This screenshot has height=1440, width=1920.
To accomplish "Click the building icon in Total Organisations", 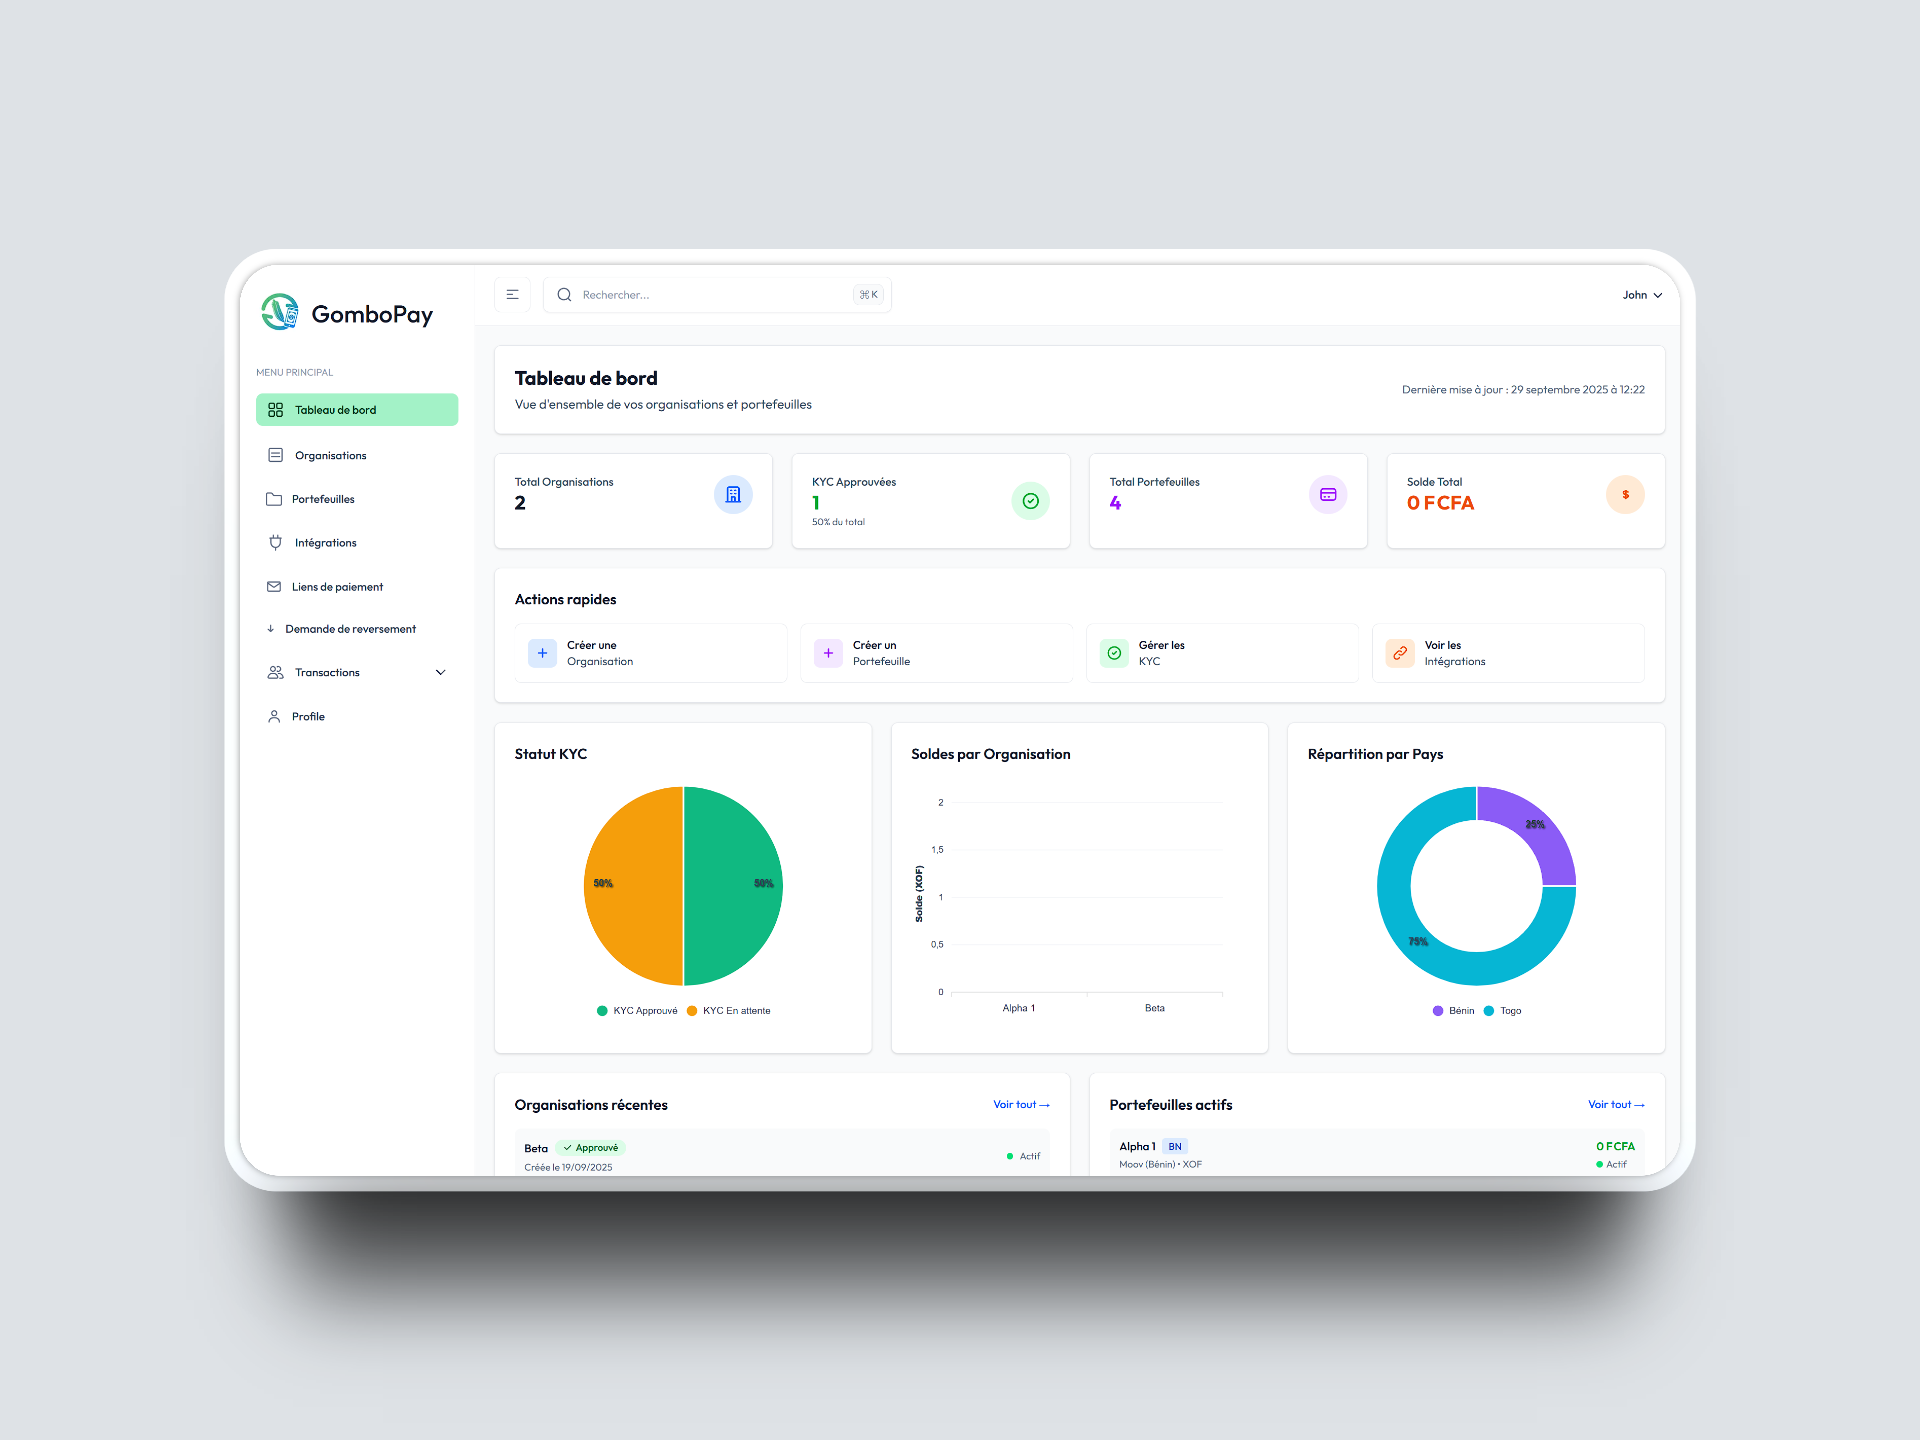I will click(x=733, y=495).
